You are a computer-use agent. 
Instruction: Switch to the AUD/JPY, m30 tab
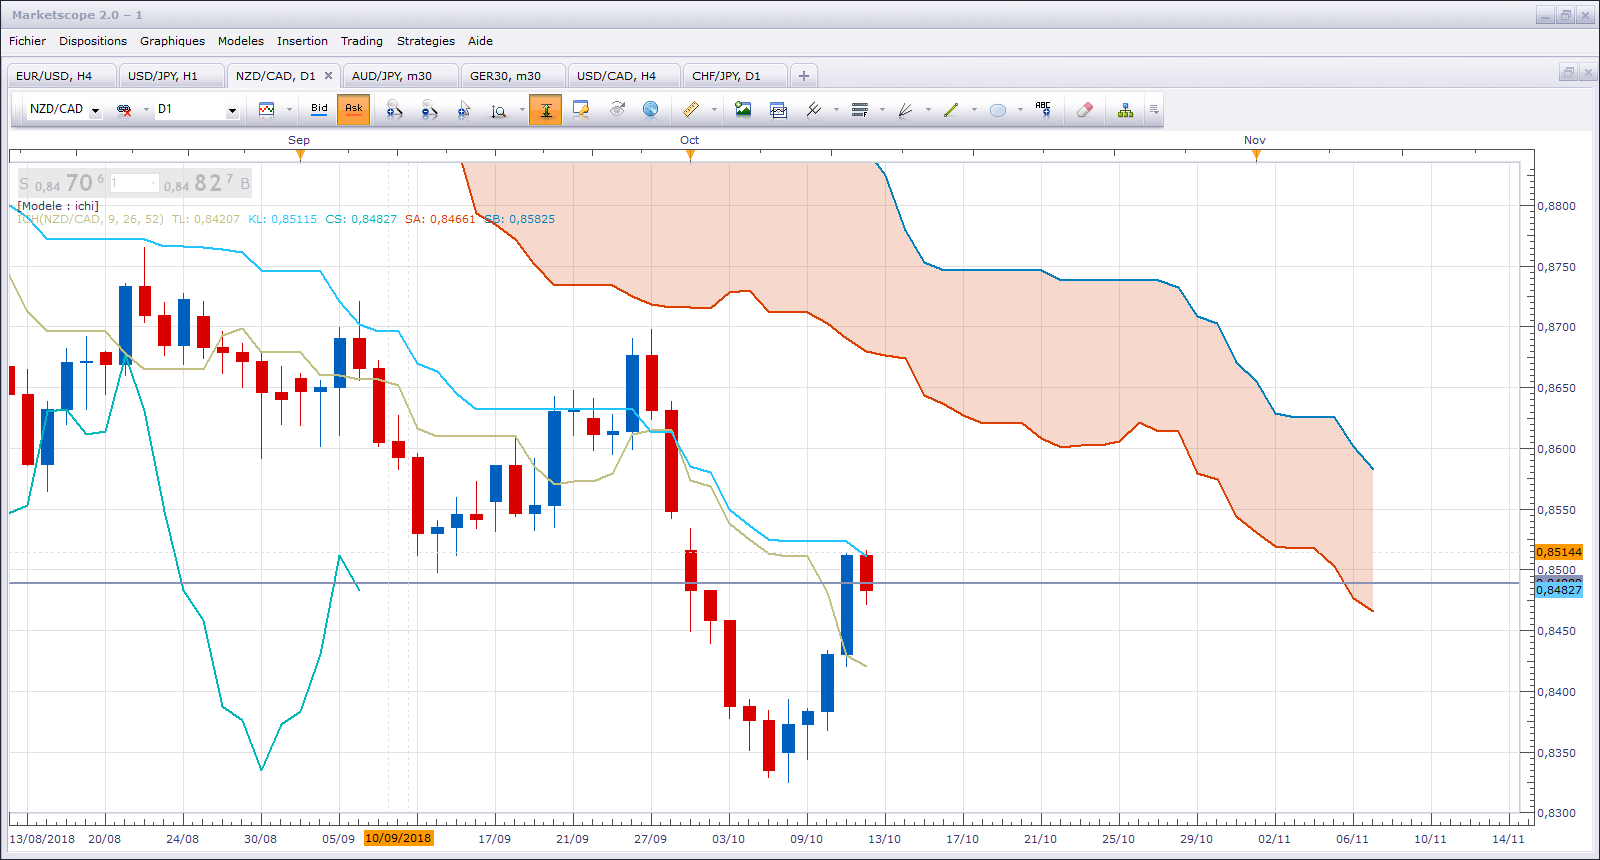(x=400, y=76)
